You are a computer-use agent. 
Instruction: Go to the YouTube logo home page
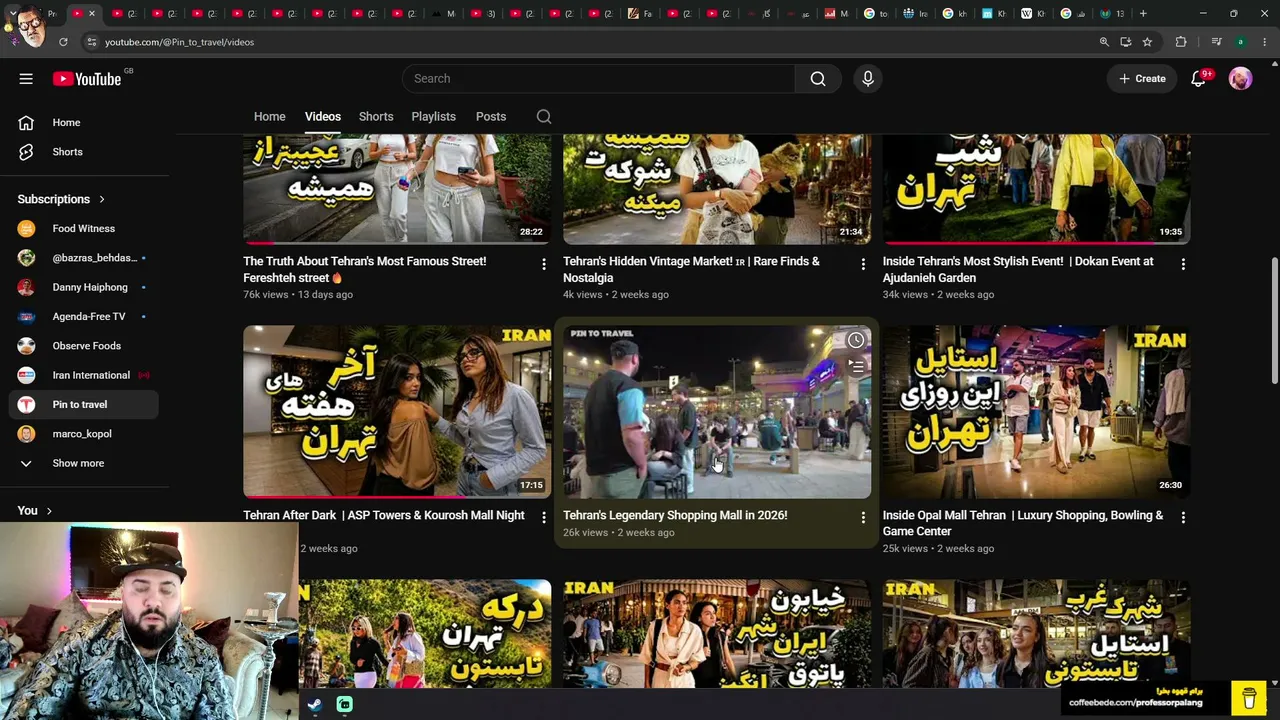pyautogui.click(x=87, y=79)
